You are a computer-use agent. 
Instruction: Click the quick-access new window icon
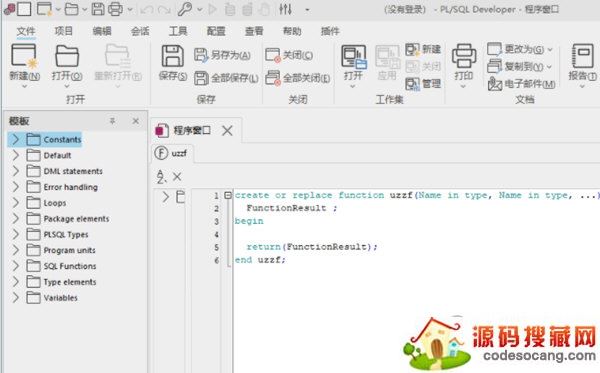44,9
